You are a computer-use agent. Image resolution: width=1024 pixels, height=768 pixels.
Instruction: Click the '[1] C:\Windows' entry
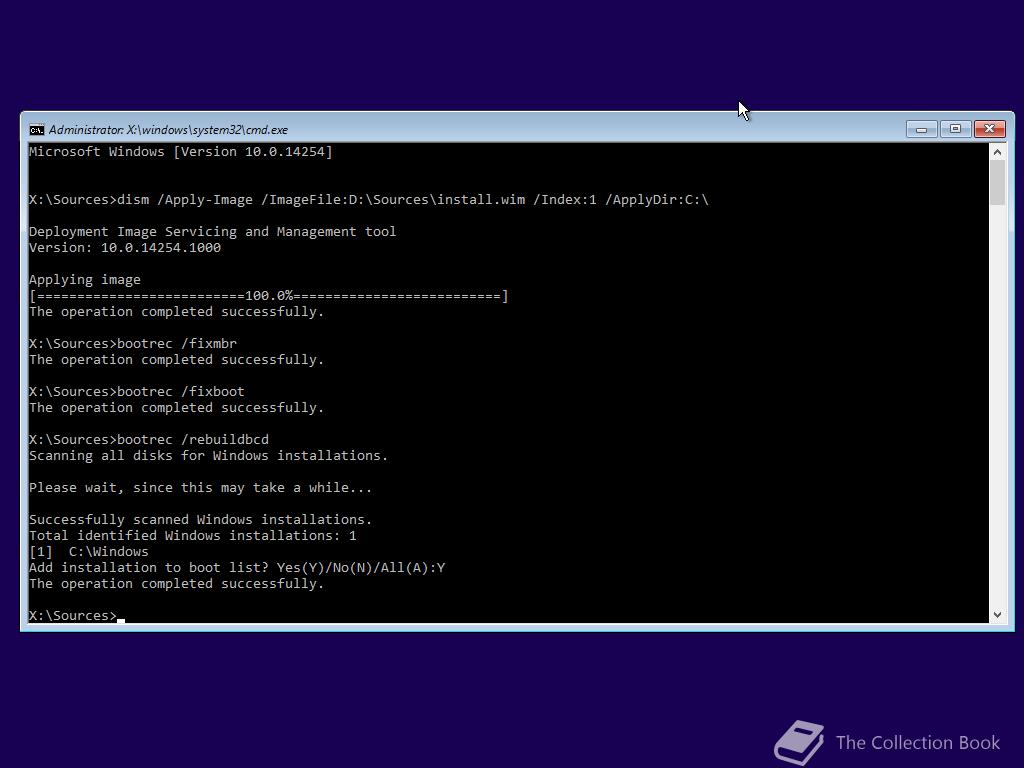pos(89,552)
